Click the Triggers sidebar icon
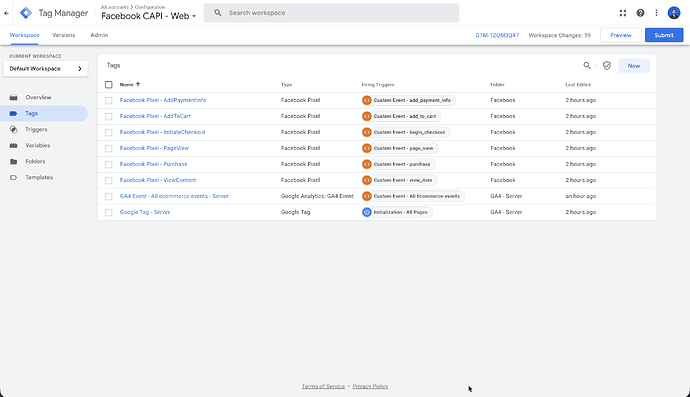This screenshot has width=690, height=397. [14, 129]
